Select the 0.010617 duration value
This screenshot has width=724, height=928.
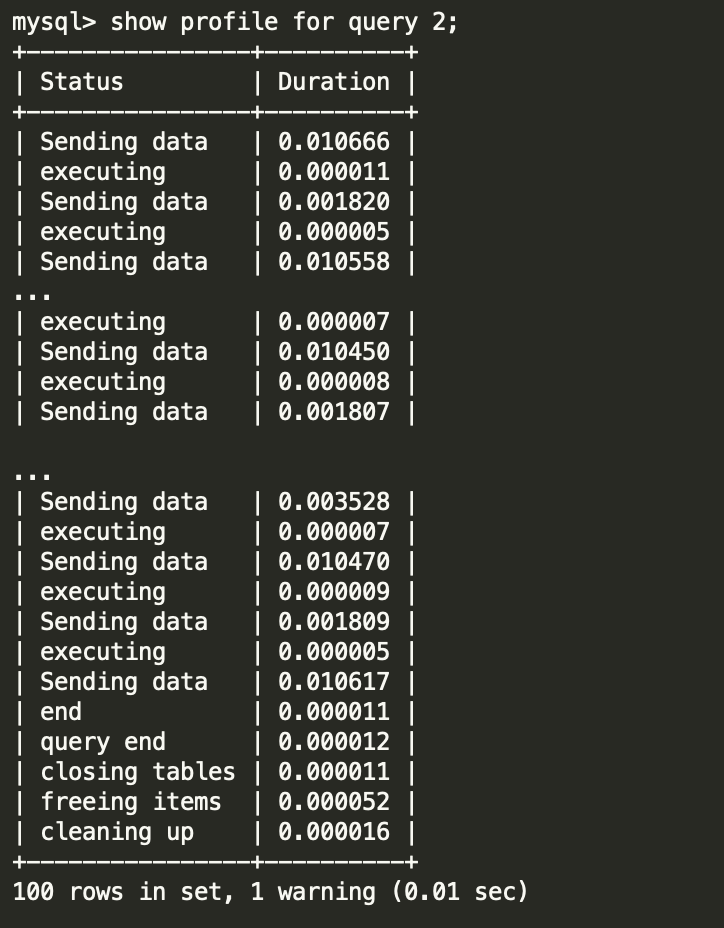(333, 682)
